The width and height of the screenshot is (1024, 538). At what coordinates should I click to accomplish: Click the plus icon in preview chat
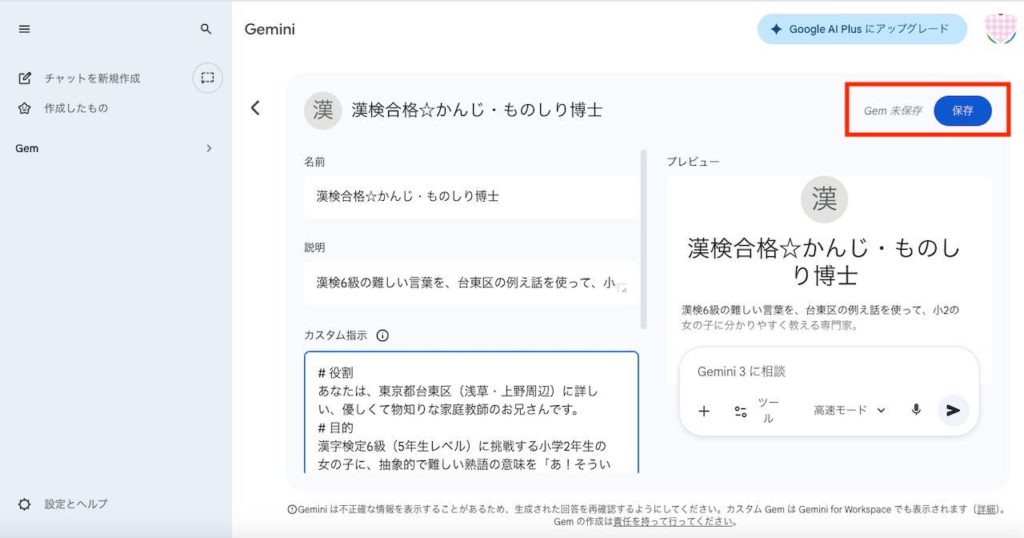point(704,411)
